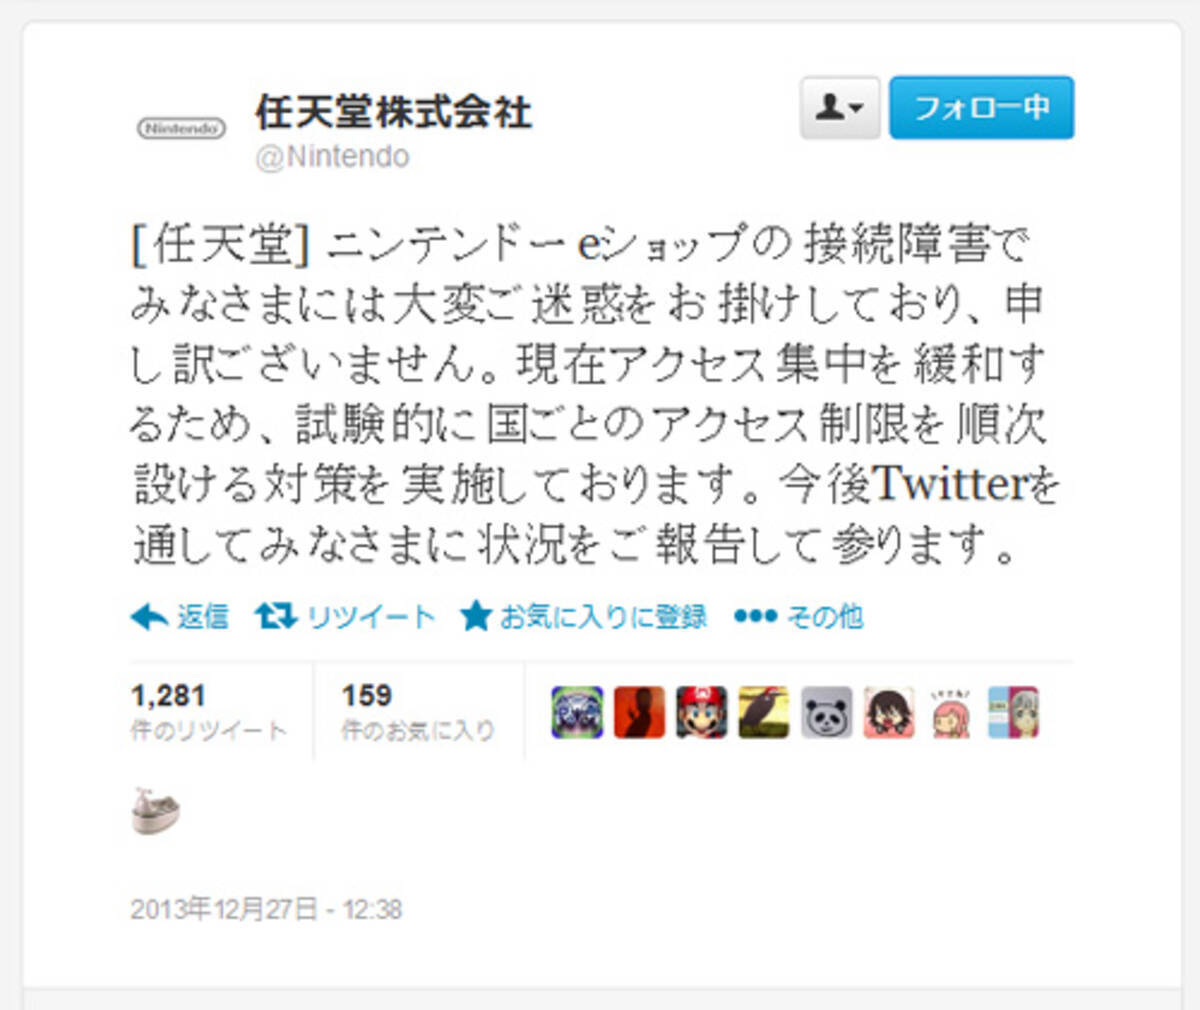
Task: Open the Mario face avatar
Action: [701, 713]
